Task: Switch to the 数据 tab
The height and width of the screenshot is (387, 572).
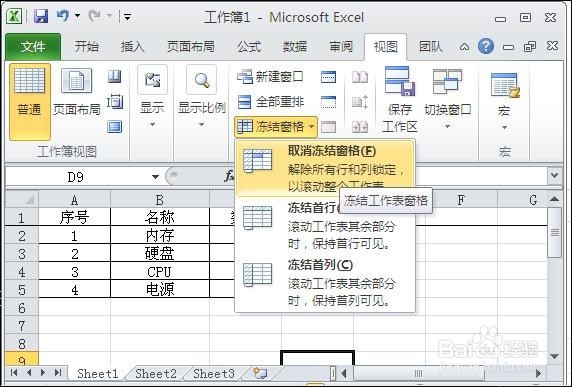Action: pyautogui.click(x=295, y=47)
